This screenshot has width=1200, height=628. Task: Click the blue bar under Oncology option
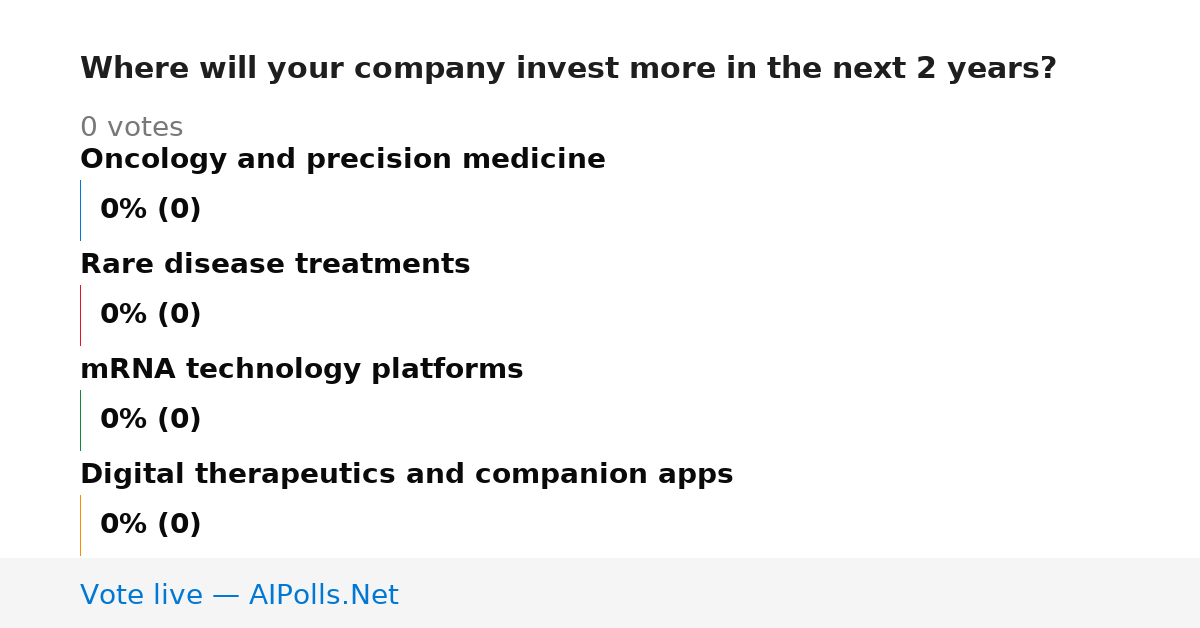(x=80, y=210)
